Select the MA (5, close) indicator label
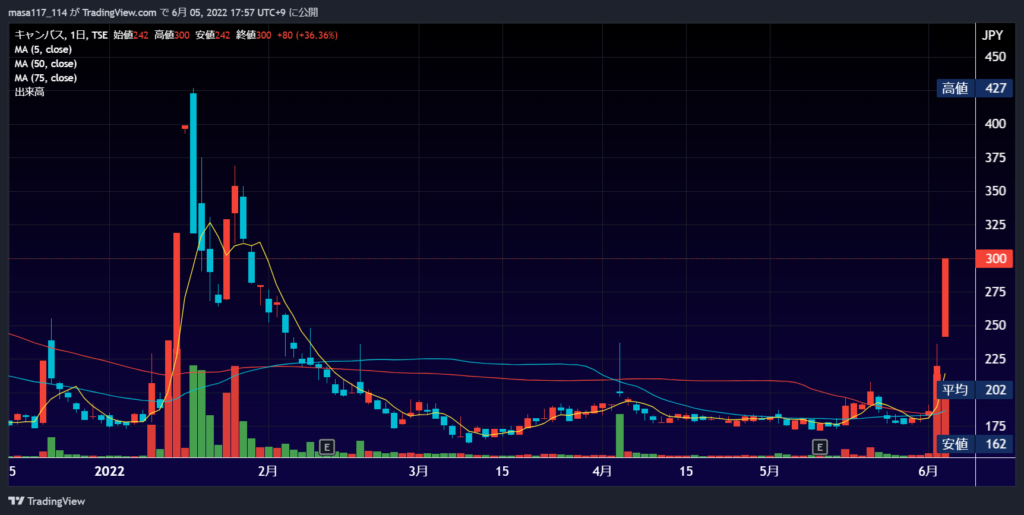Screen dimensions: 1024x515 click(43, 50)
